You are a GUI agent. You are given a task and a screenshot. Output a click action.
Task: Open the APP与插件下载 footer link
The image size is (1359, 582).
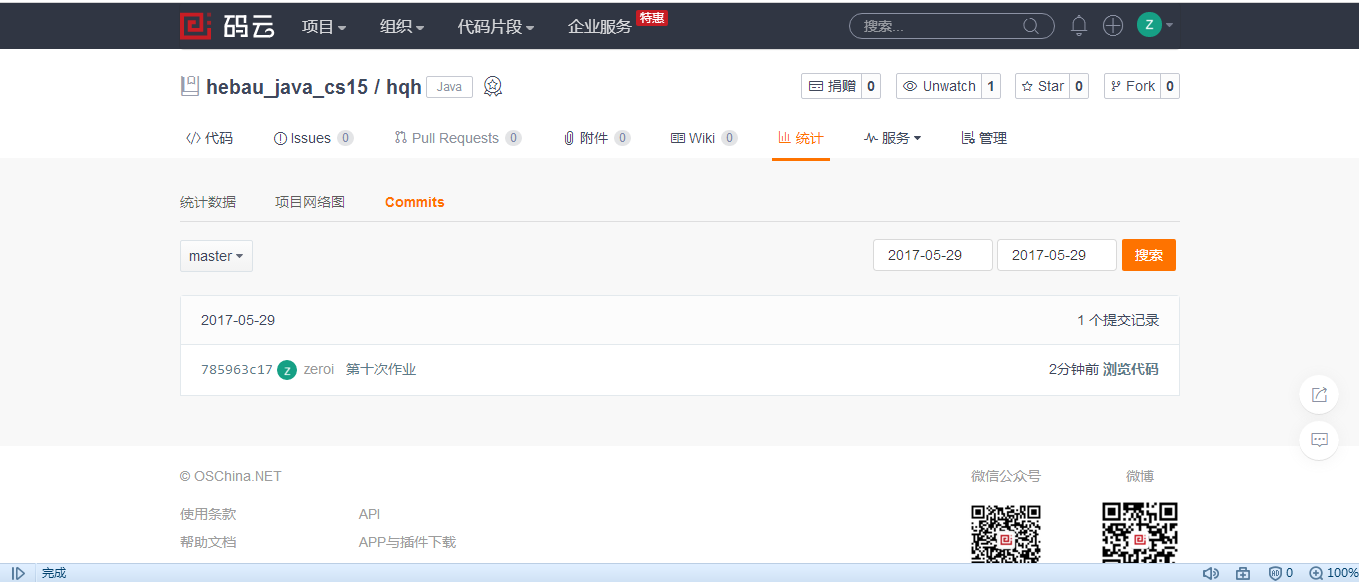[x=407, y=542]
